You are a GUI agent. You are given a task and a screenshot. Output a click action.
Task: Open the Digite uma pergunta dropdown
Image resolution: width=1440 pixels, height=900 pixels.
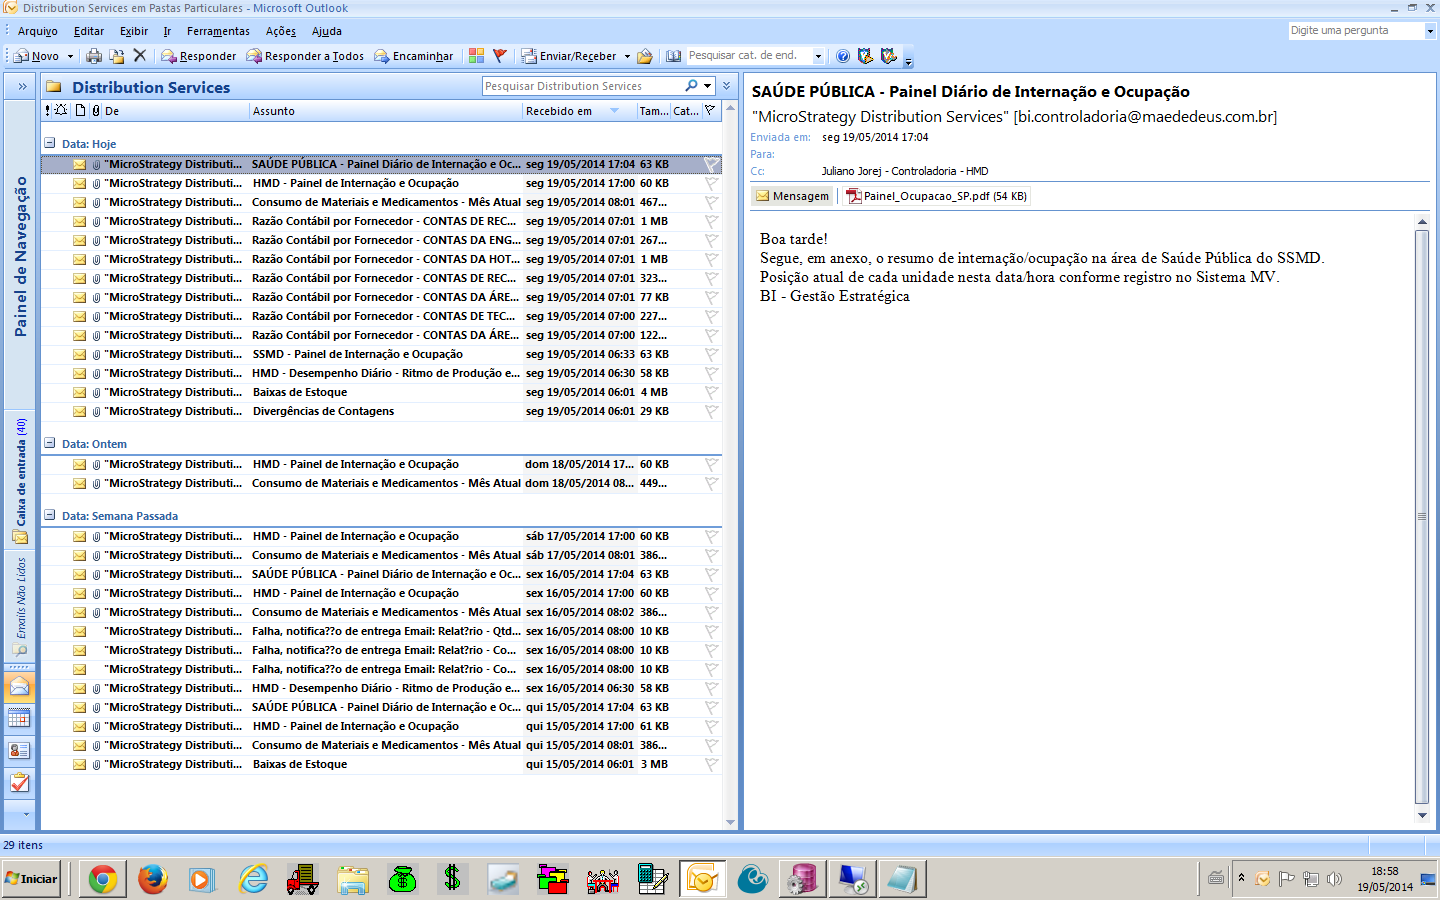(x=1430, y=31)
